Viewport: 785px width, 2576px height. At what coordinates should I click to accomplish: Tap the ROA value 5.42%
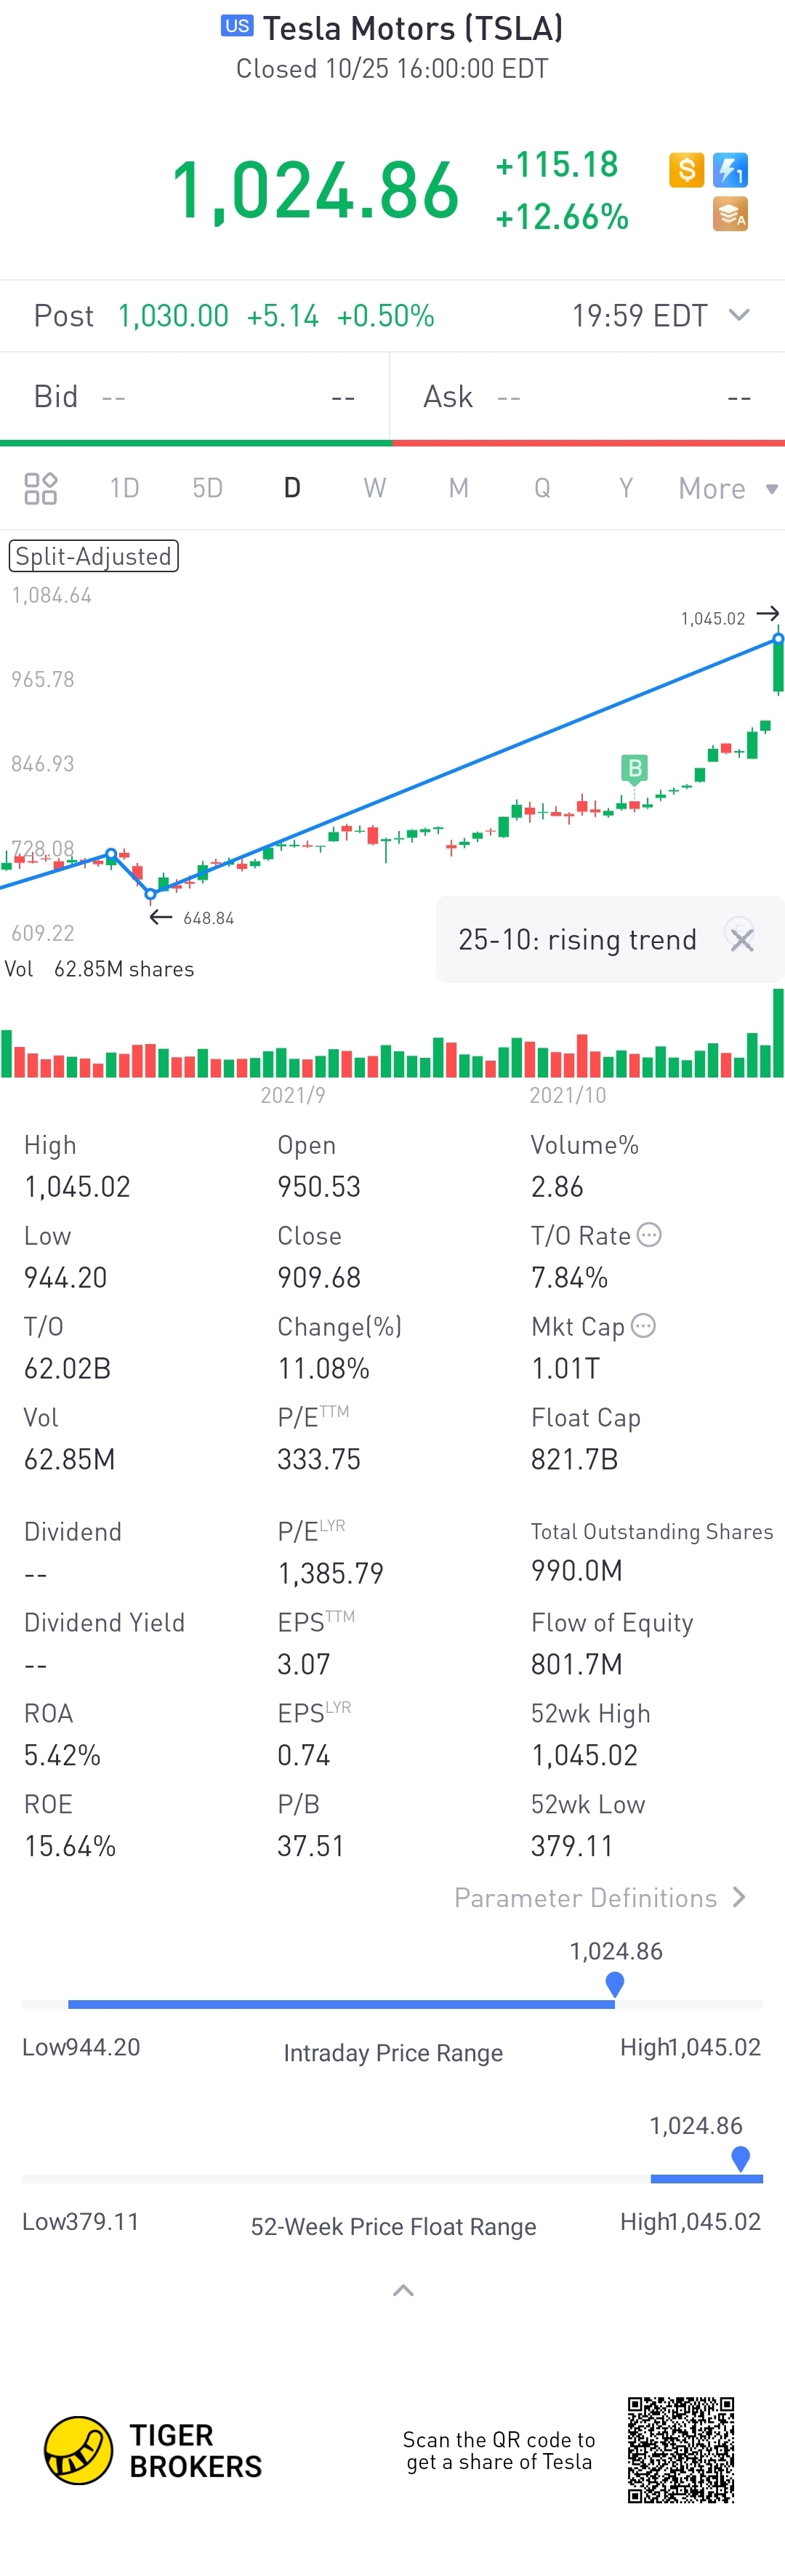62,1755
